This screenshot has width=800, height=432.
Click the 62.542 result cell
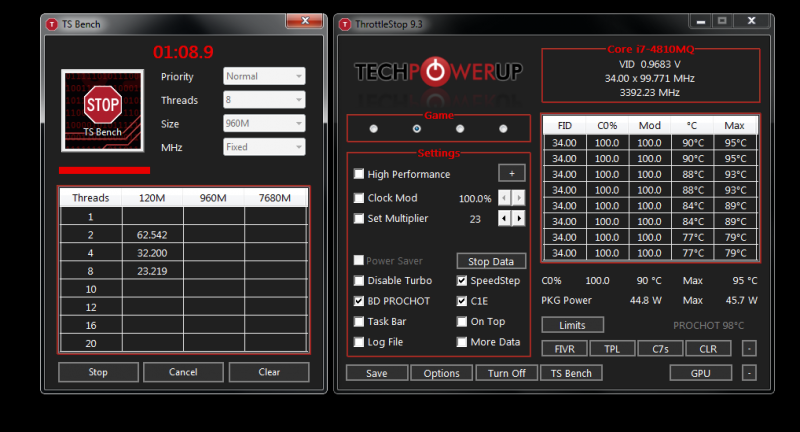152,235
